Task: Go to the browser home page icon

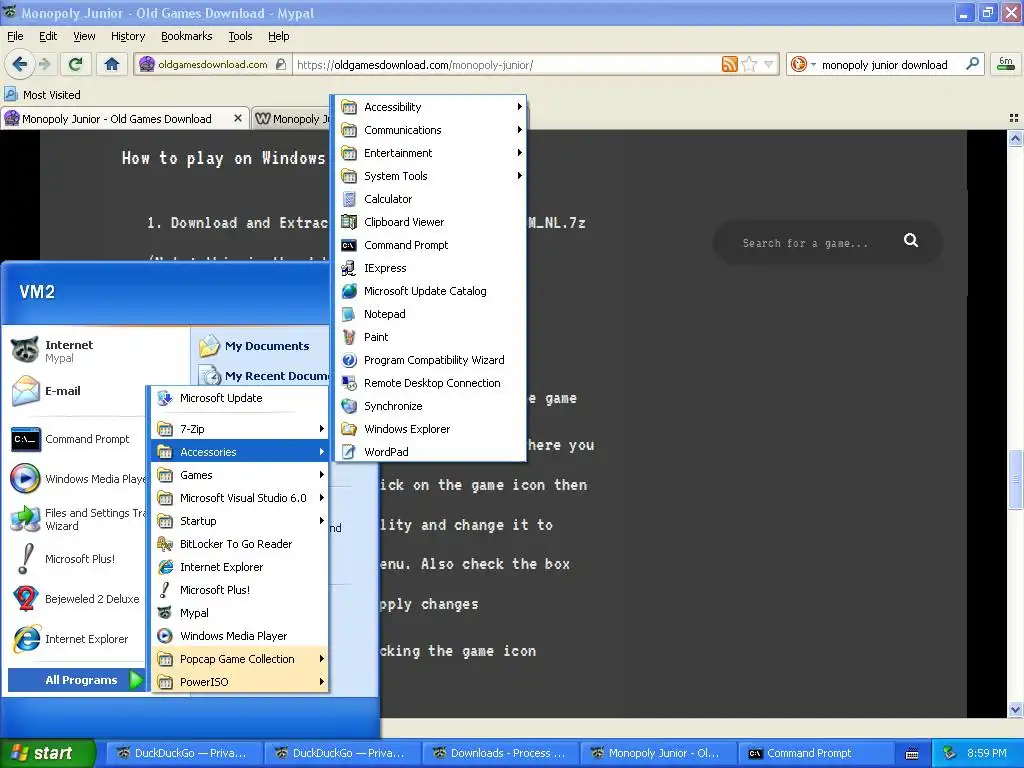Action: [112, 64]
